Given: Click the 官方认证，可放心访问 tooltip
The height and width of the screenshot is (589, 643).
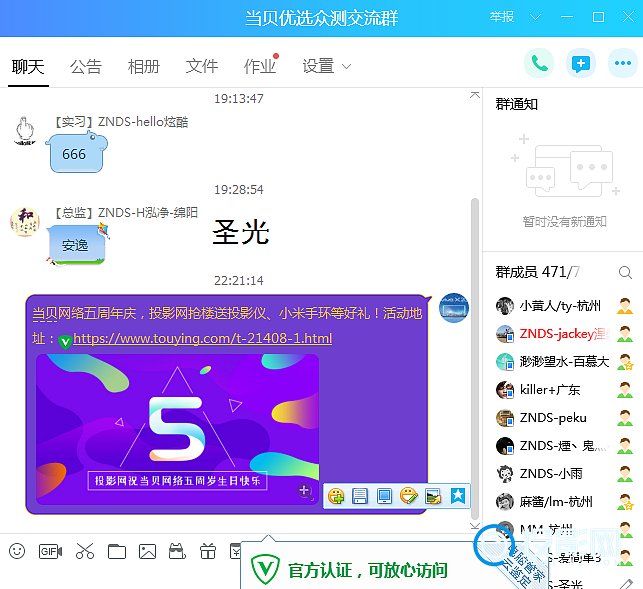Looking at the screenshot, I should click(x=367, y=570).
